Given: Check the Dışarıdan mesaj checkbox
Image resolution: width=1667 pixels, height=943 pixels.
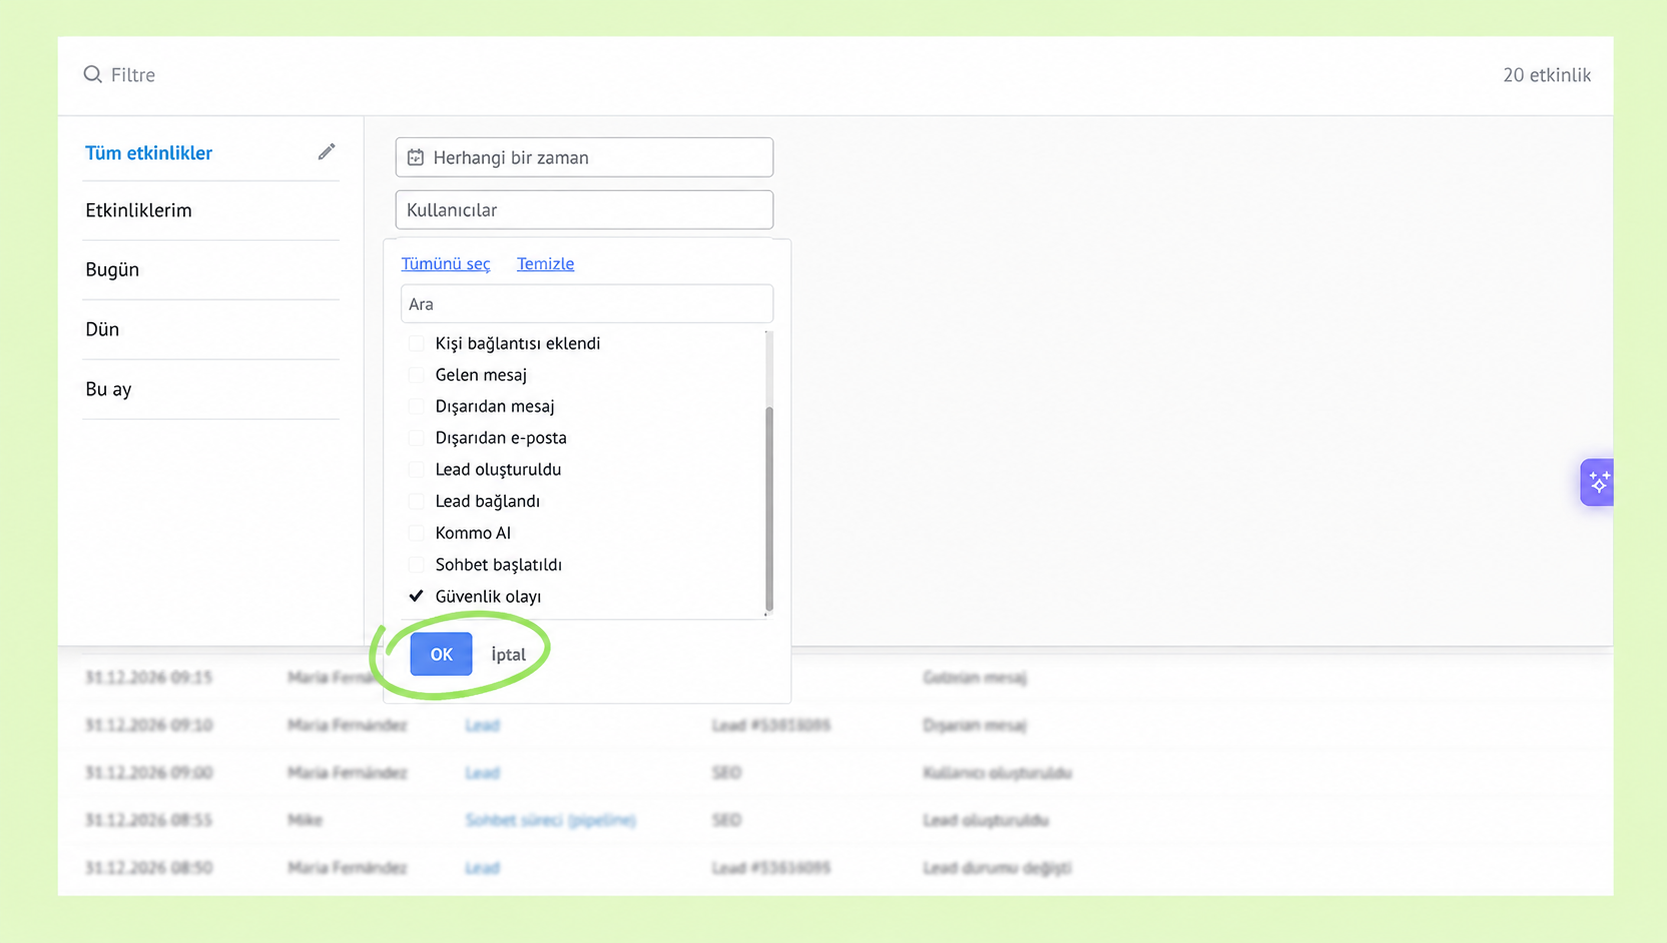Looking at the screenshot, I should tap(416, 406).
